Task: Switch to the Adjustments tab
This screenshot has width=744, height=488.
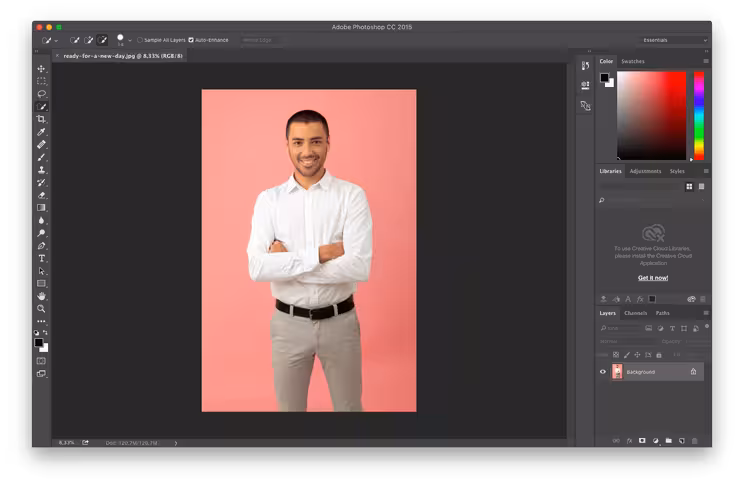Action: click(645, 171)
